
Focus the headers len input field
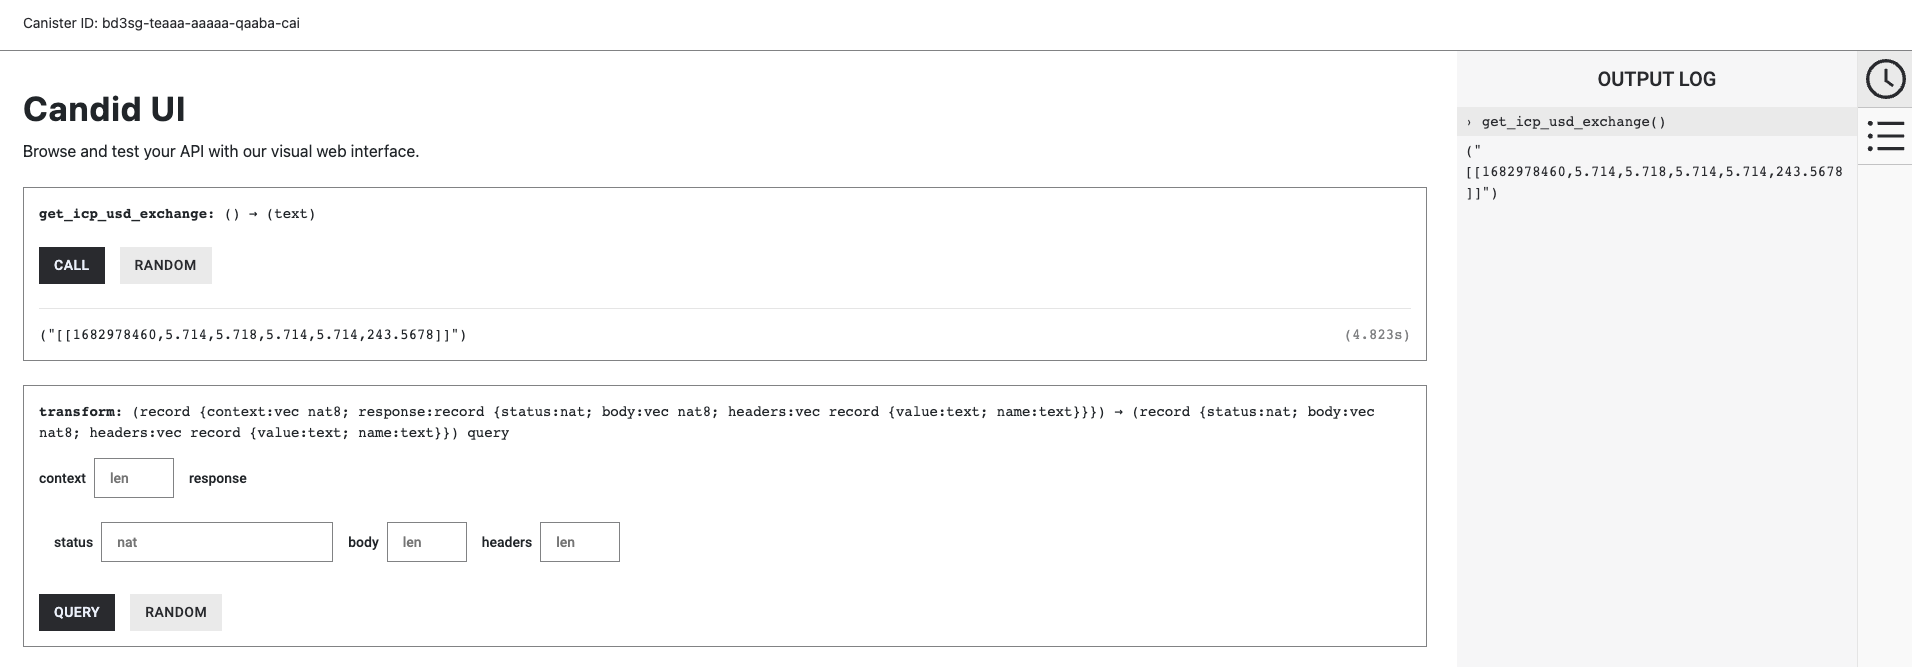(580, 542)
